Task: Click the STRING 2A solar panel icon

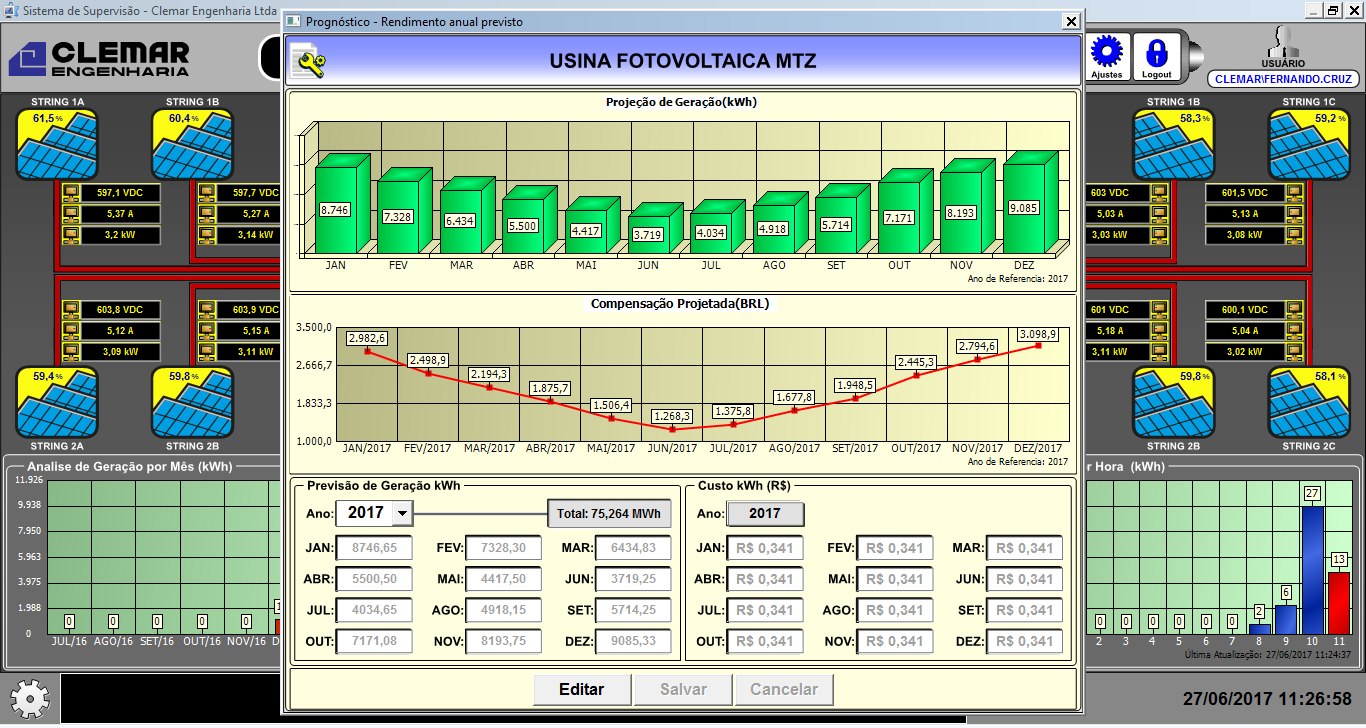Action: click(x=56, y=404)
